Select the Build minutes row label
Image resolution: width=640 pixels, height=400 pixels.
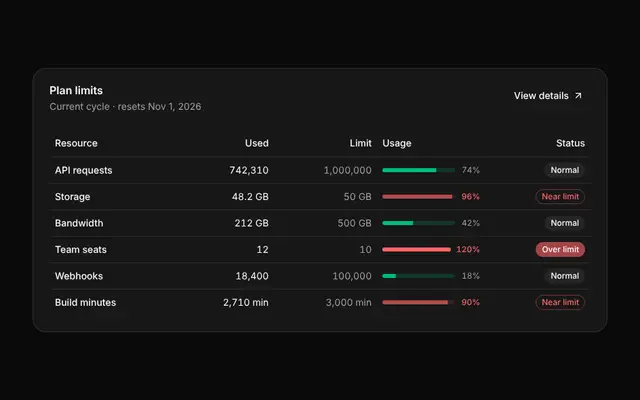pyautogui.click(x=85, y=303)
